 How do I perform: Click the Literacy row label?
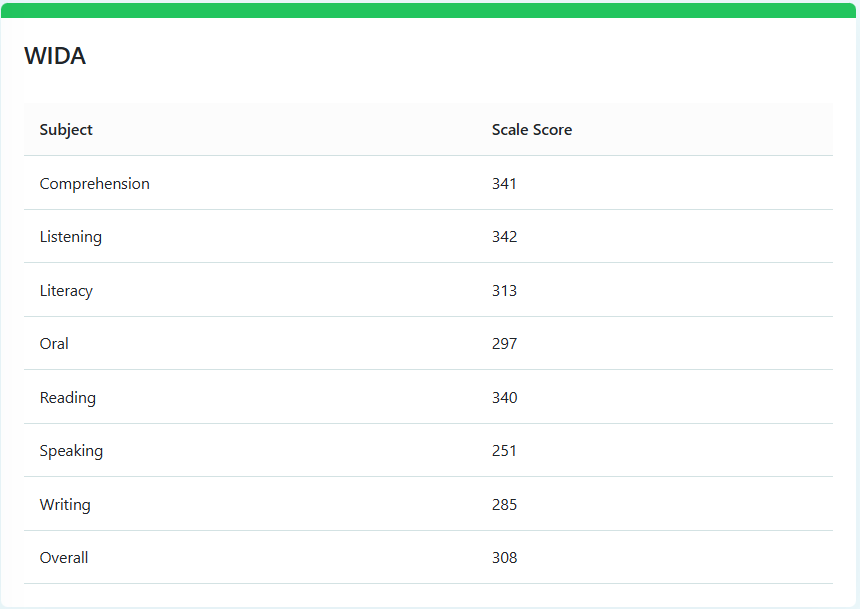[66, 290]
